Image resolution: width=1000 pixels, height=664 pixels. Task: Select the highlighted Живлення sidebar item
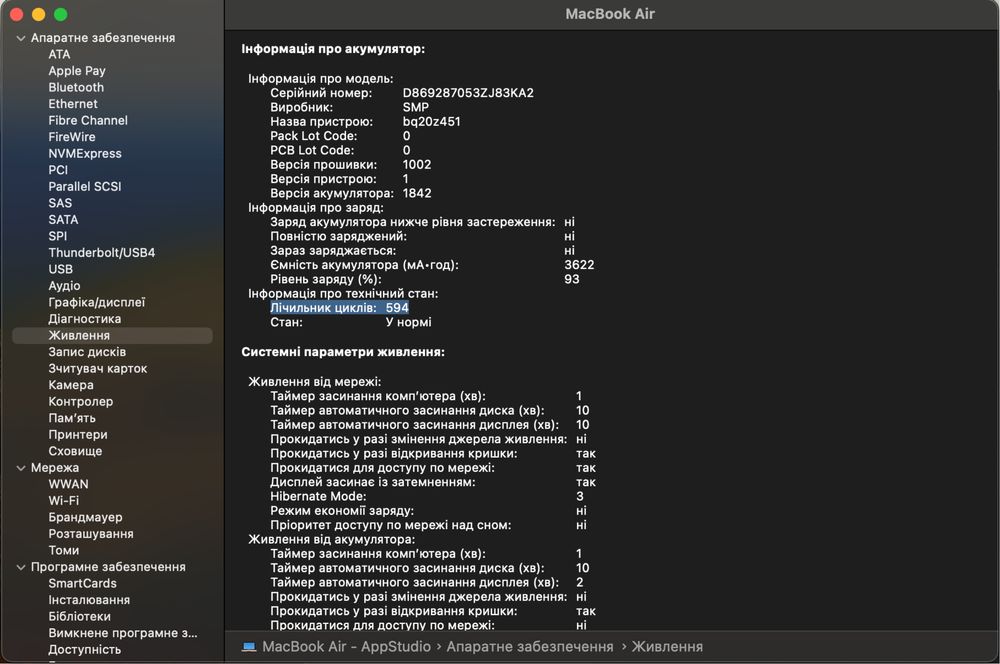coord(112,336)
